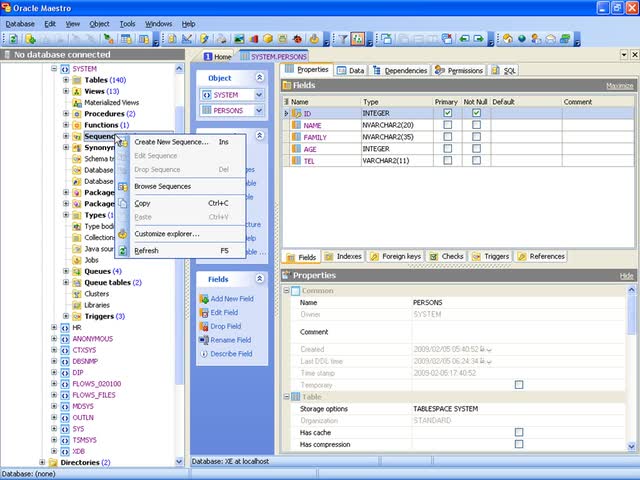Screen dimensions: 640x480
Task: Click the green left arrow toolbar icon
Action: (464, 39)
